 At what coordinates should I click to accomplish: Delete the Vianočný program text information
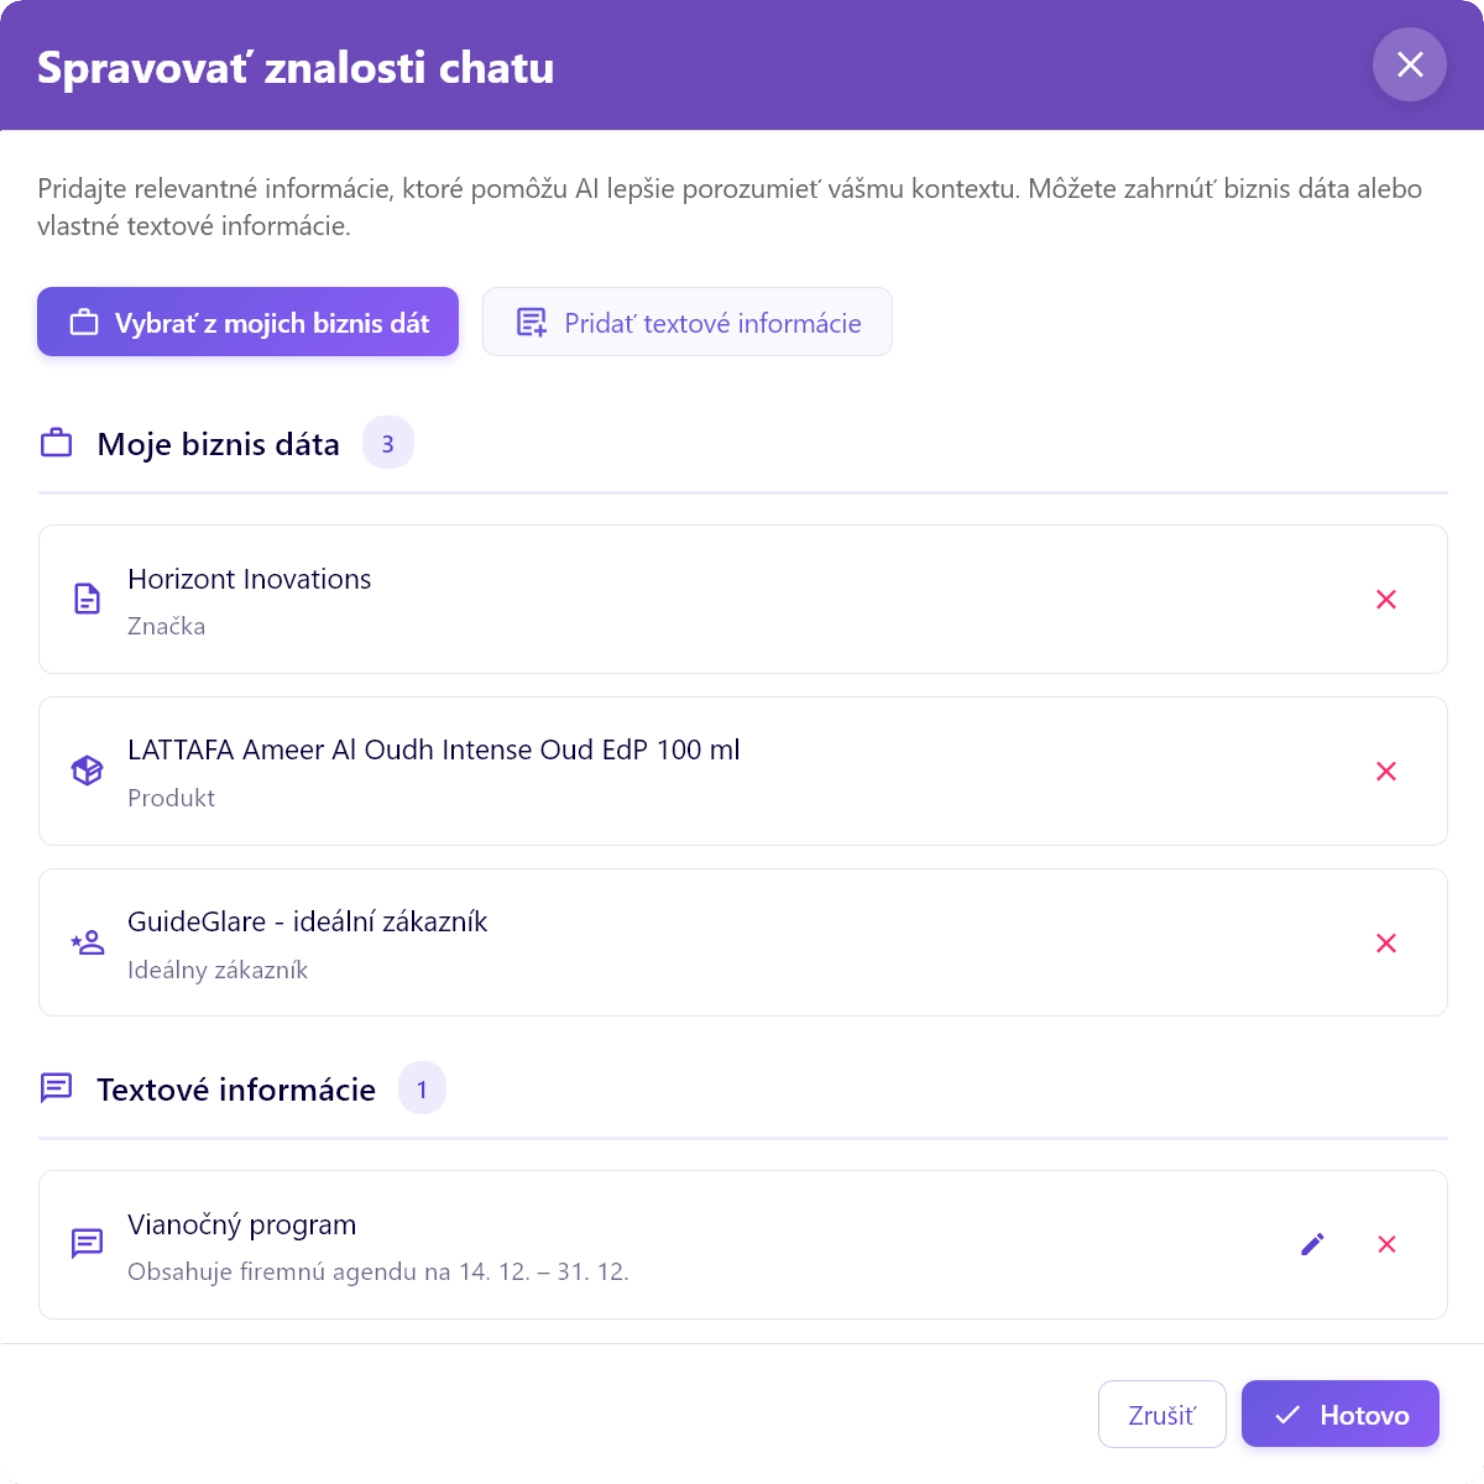[1387, 1243]
